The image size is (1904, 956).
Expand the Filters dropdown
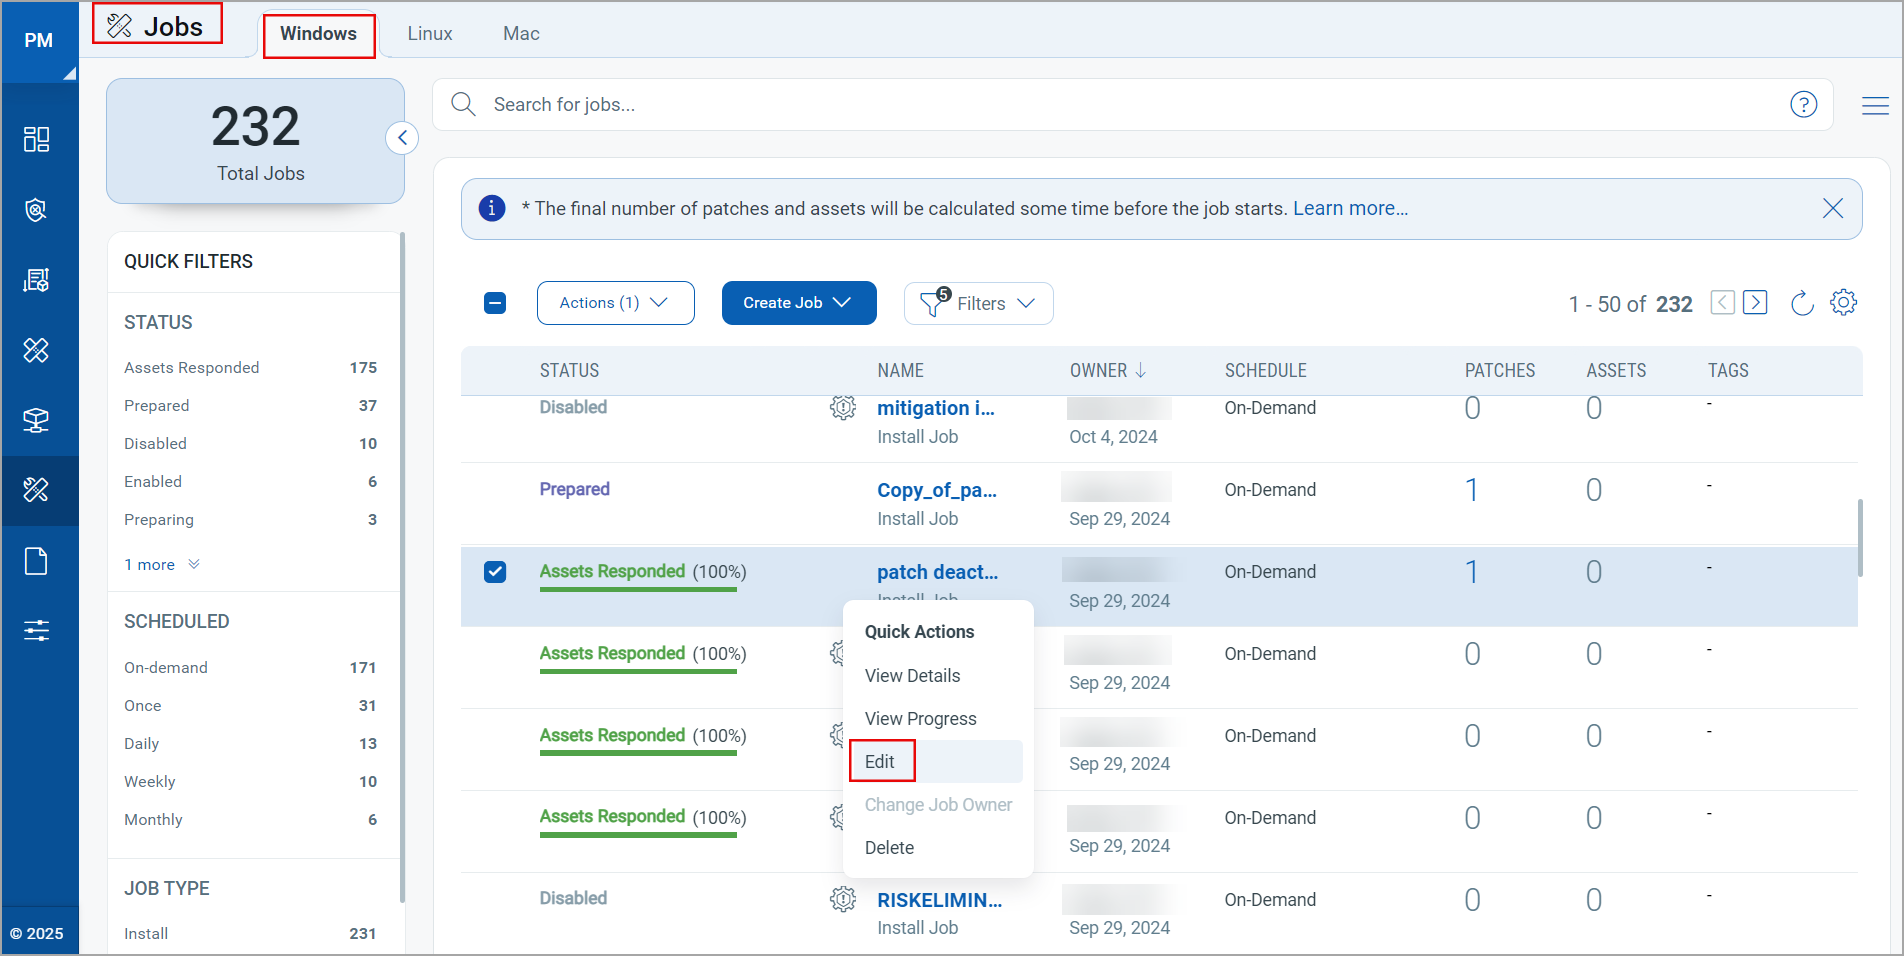coord(978,303)
